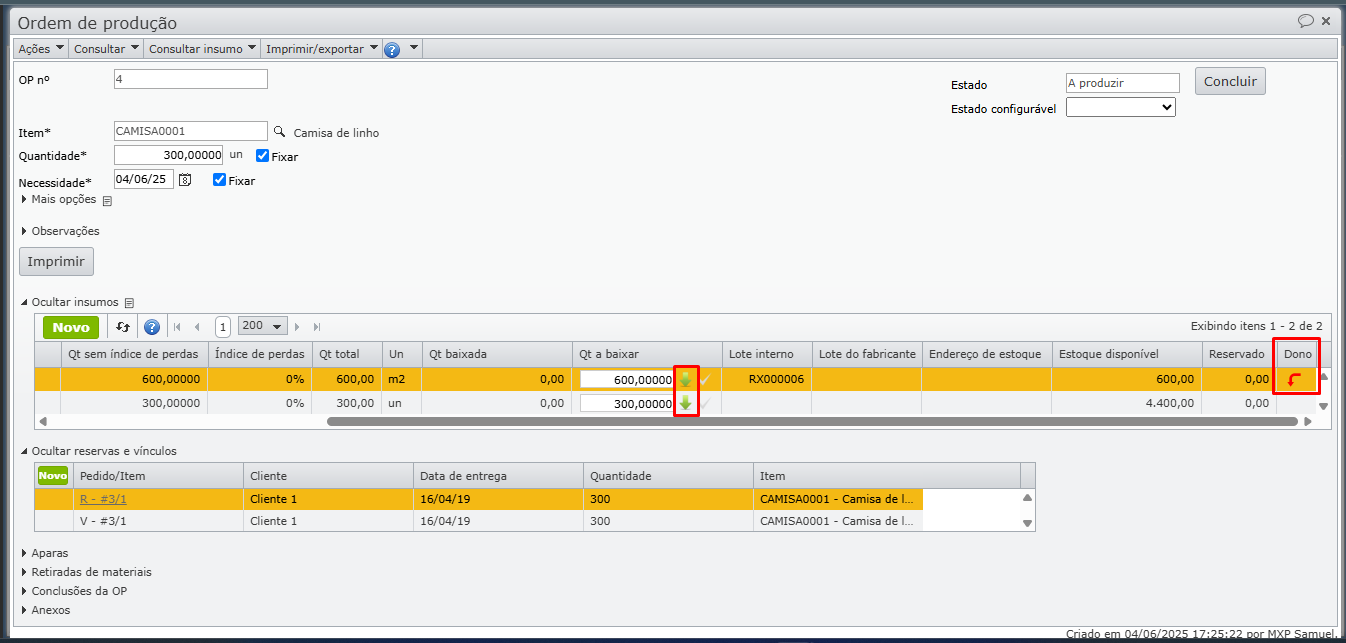Go to next page of insumos grid

[x=297, y=326]
